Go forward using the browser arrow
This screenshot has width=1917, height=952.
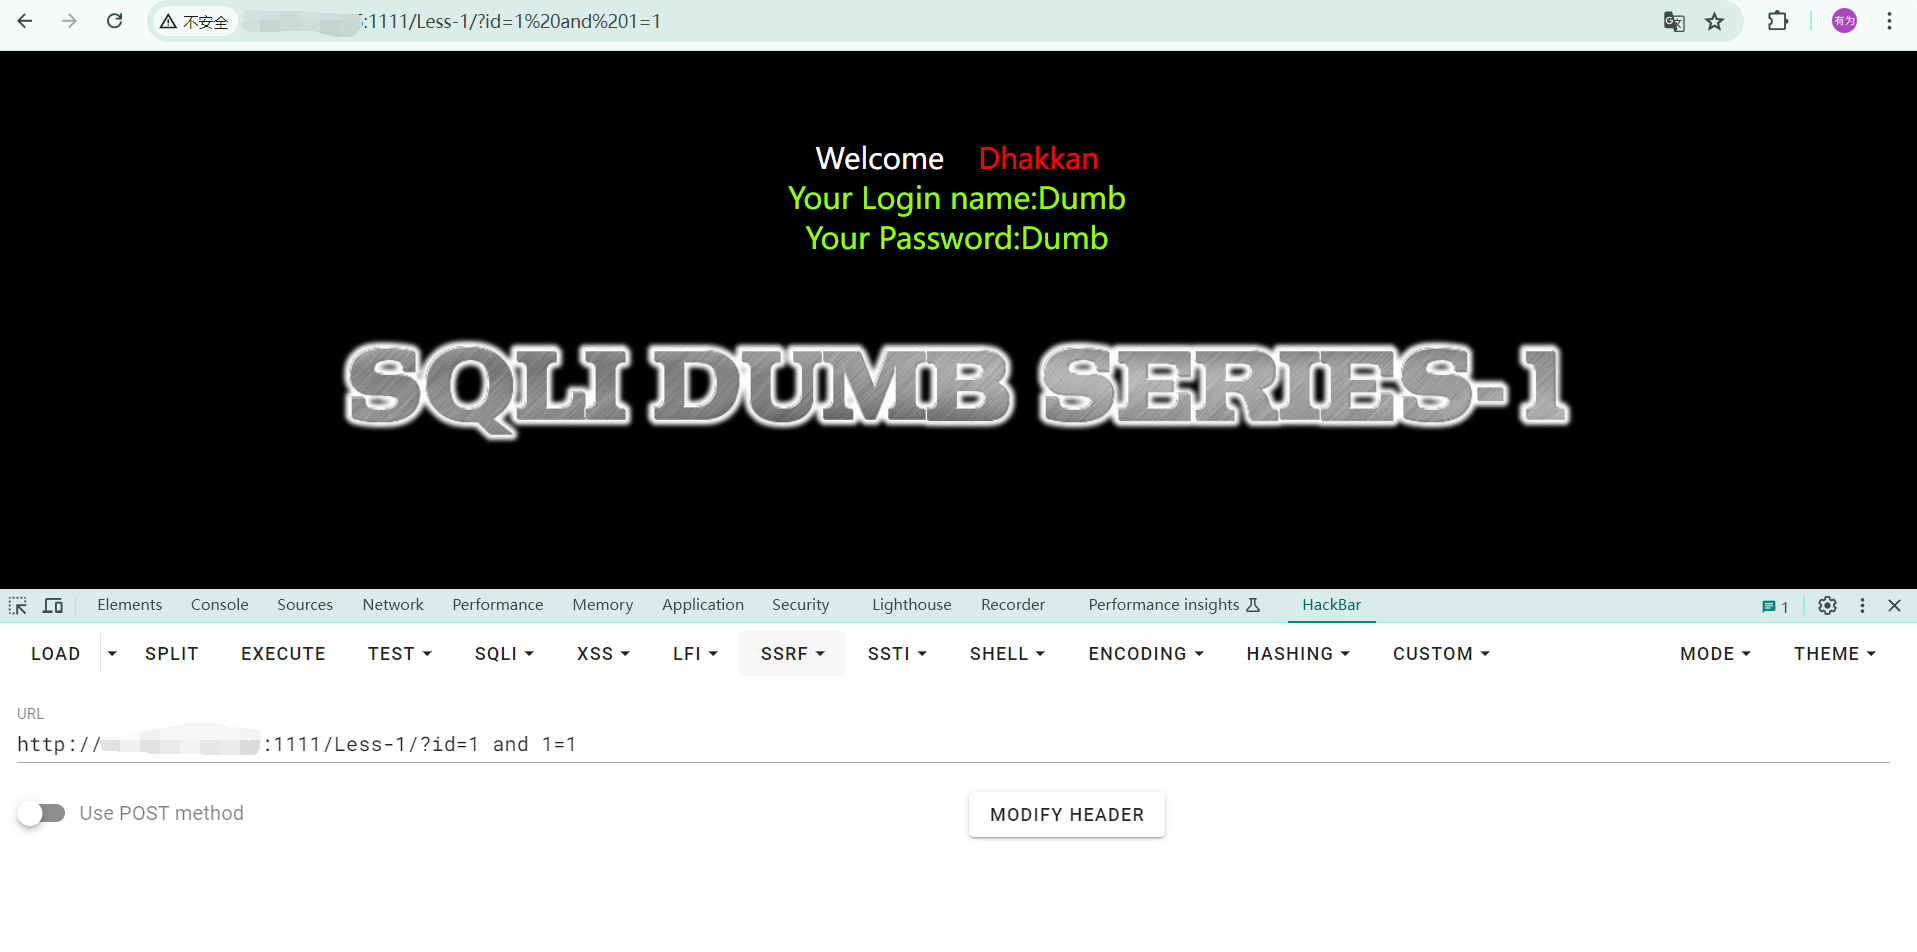[69, 21]
